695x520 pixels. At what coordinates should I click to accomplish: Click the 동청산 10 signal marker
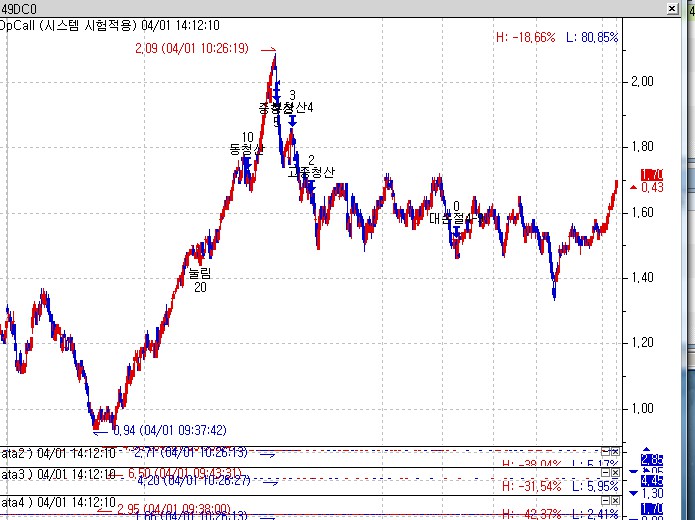pyautogui.click(x=246, y=144)
